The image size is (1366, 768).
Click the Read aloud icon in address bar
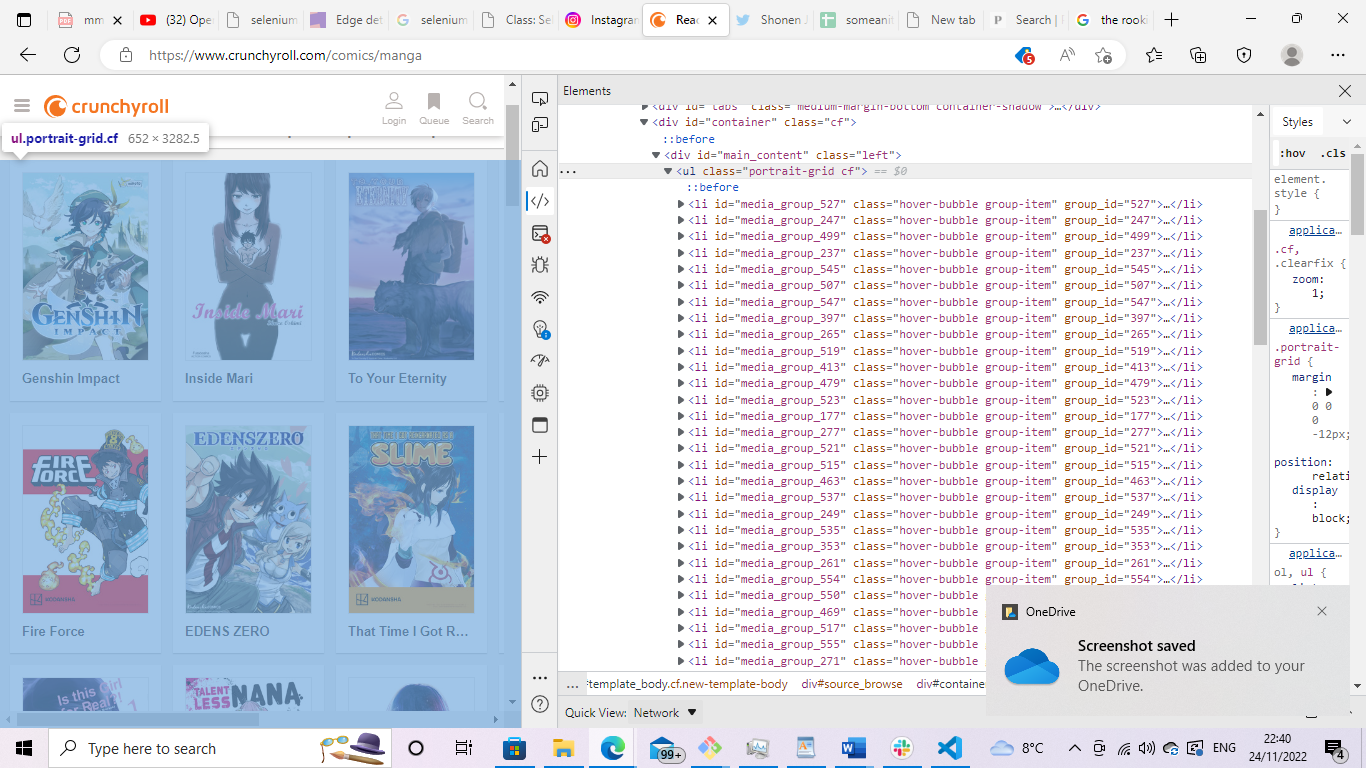coord(1067,55)
